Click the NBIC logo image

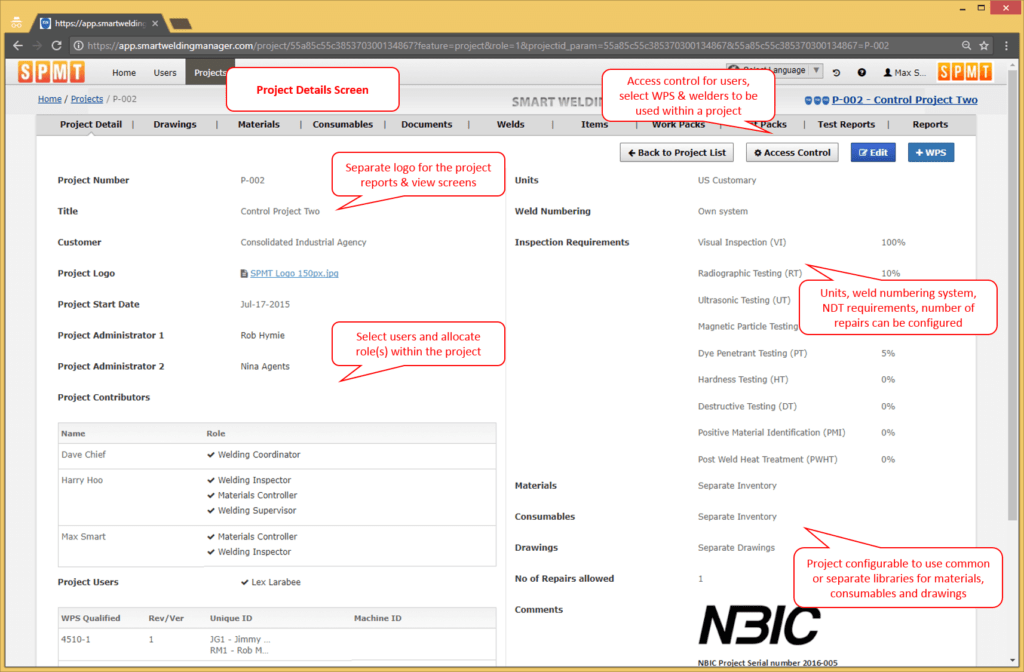pos(760,625)
